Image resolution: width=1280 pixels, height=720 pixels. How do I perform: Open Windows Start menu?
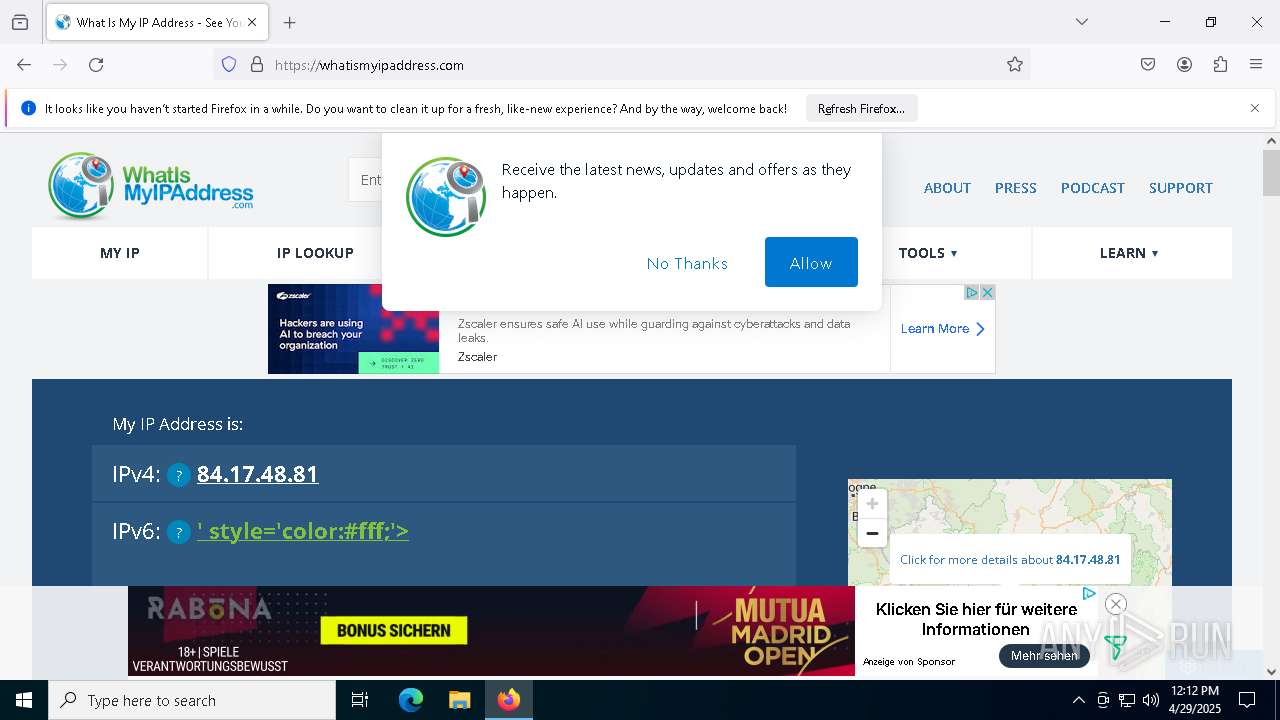point(24,700)
